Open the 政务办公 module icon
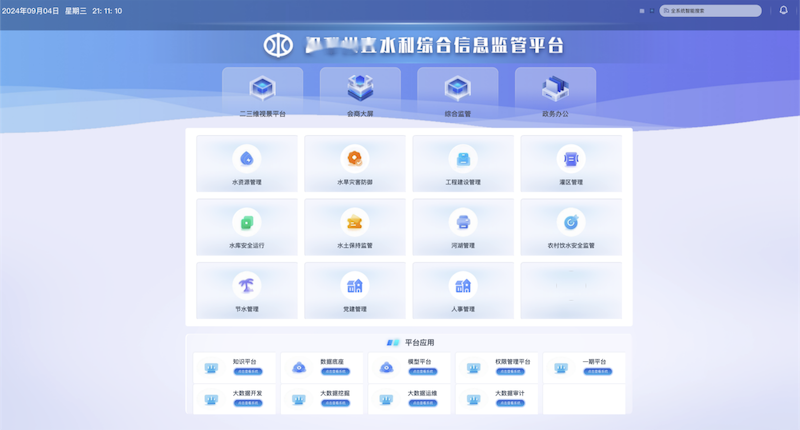The image size is (800, 430). [x=555, y=88]
